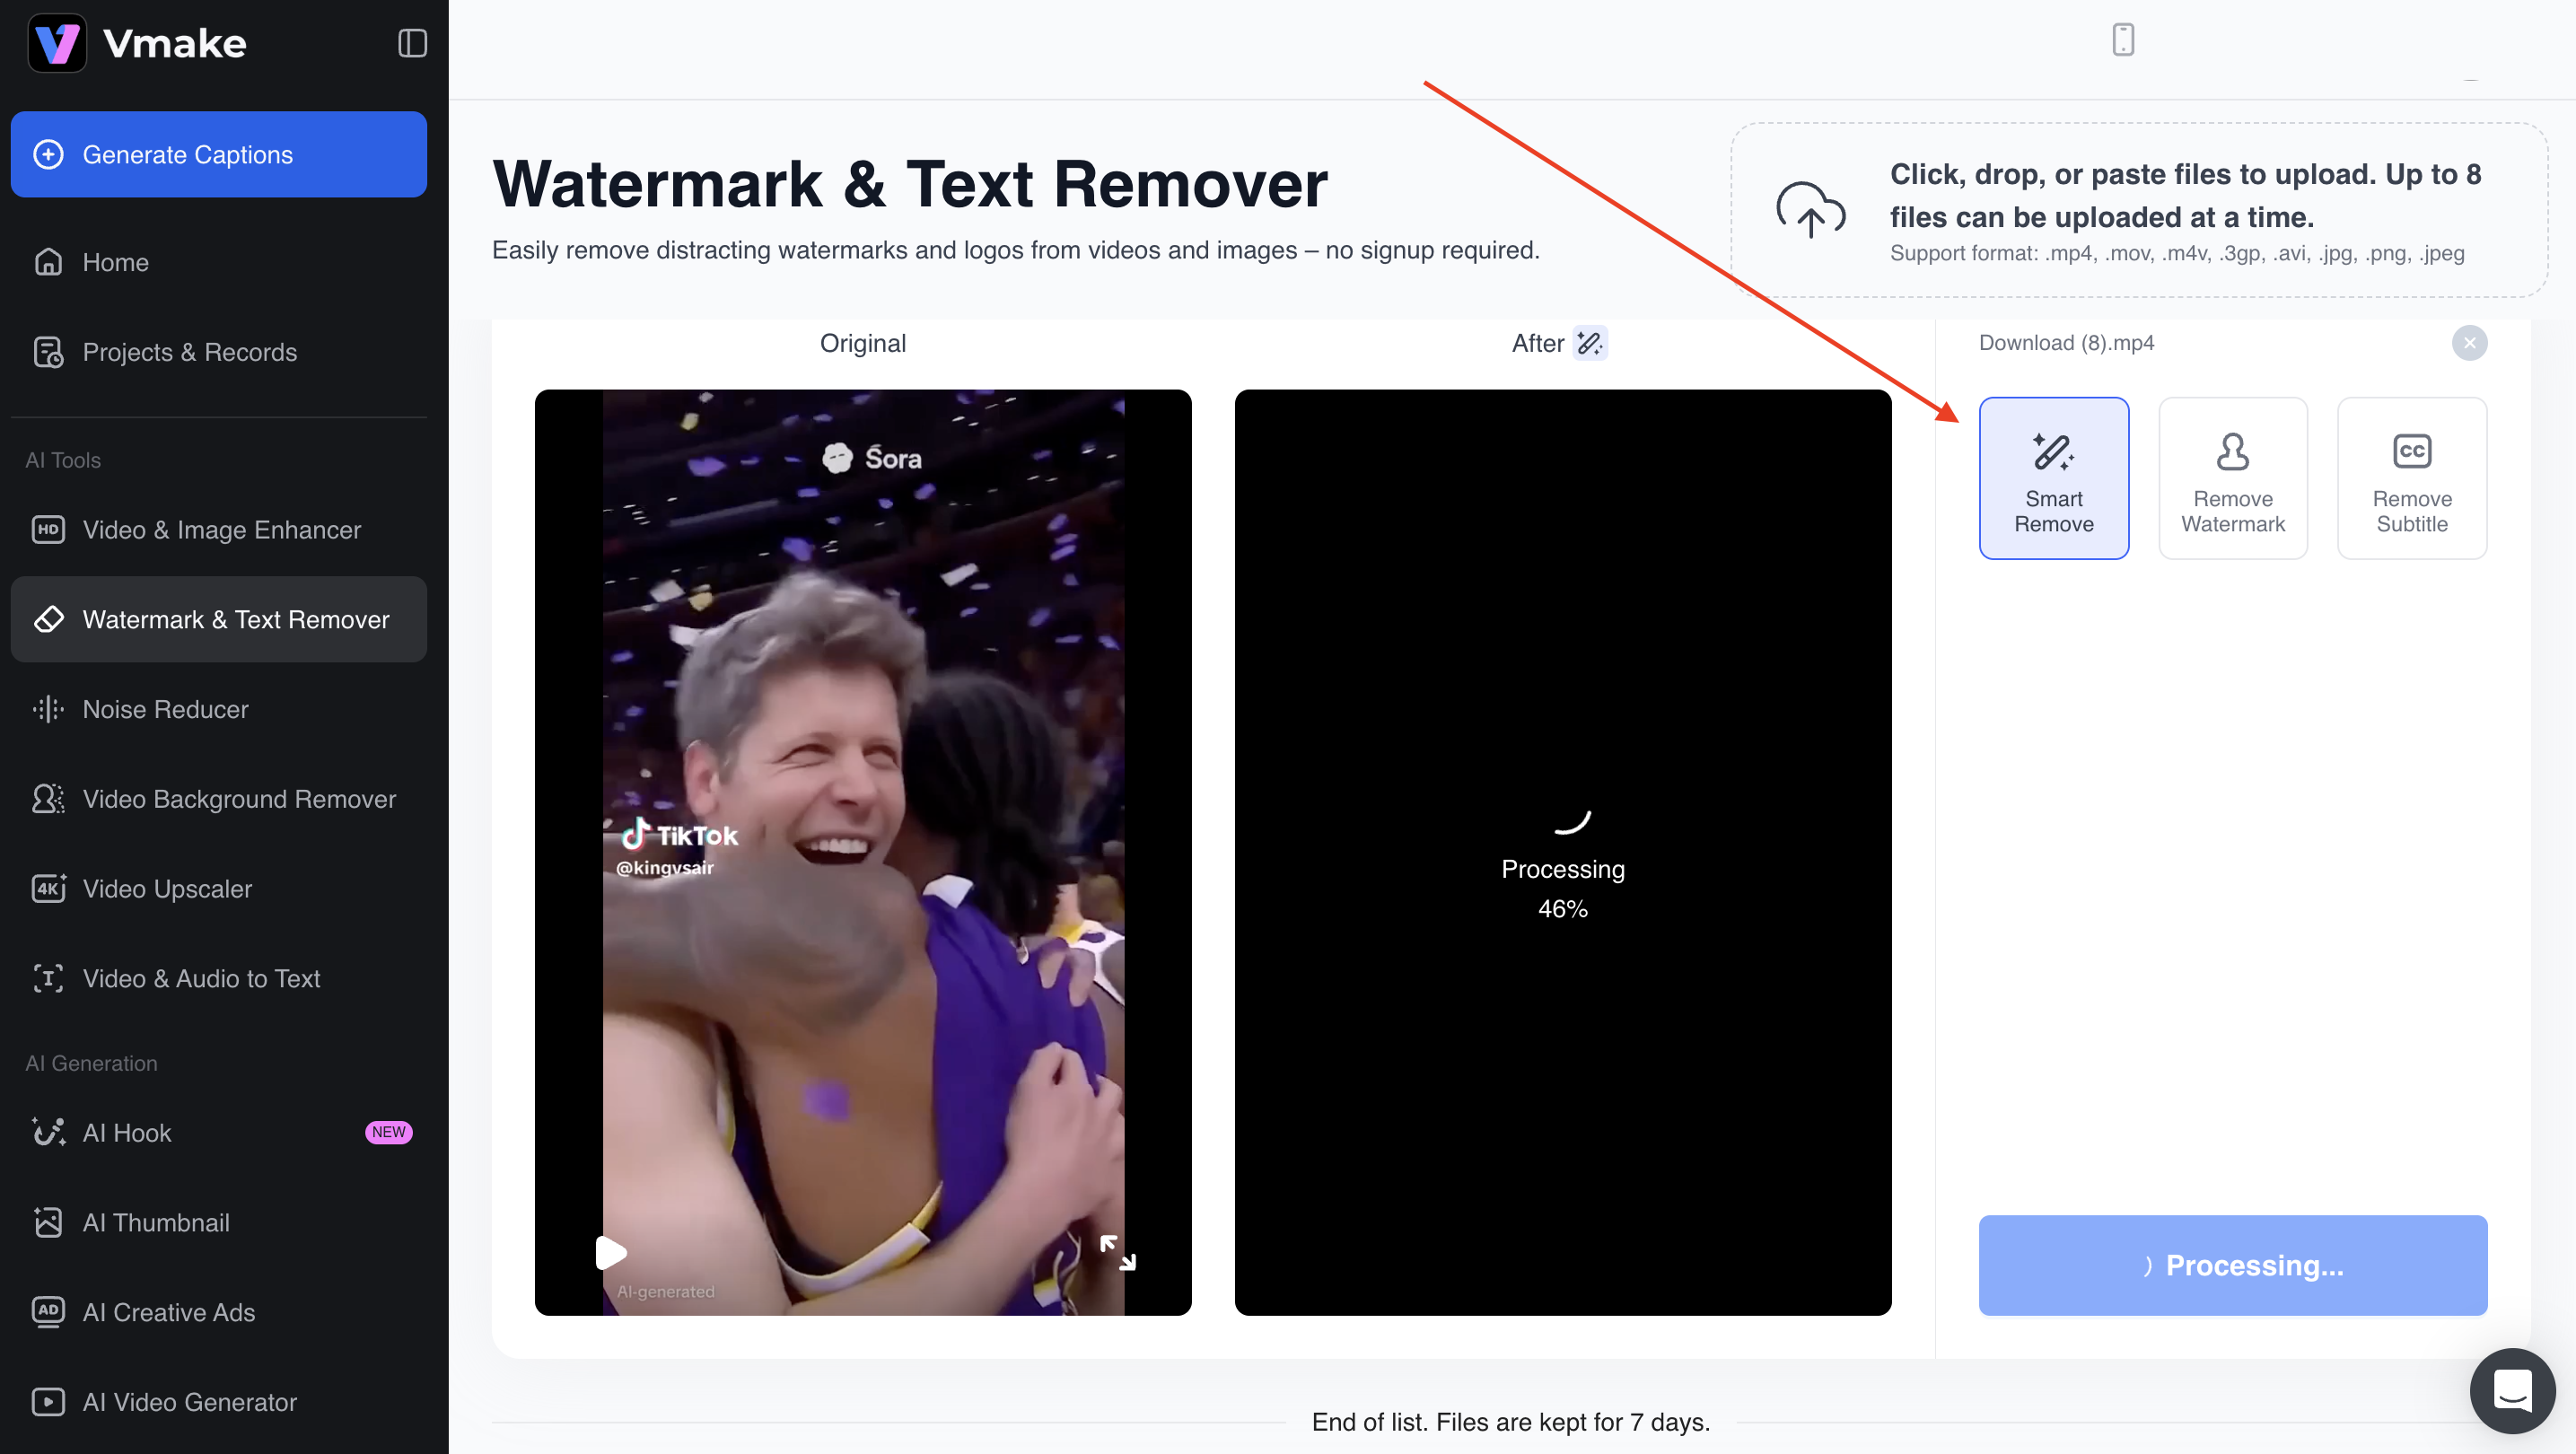Click the mobile phone icon at top
Viewport: 2576px width, 1454px height.
(x=2122, y=40)
